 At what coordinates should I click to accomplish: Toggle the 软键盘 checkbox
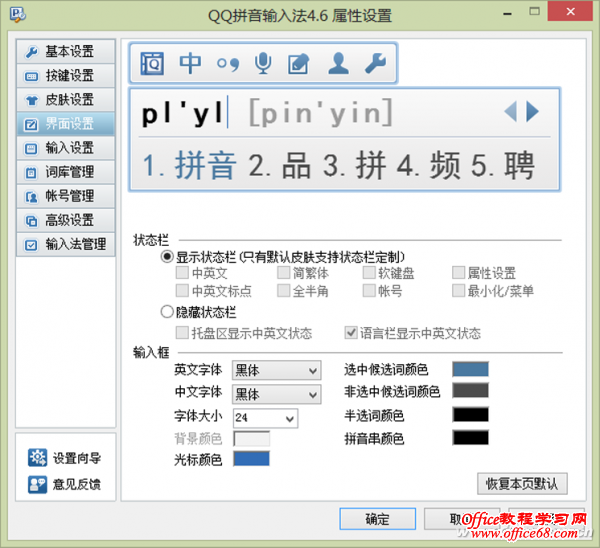pos(369,273)
